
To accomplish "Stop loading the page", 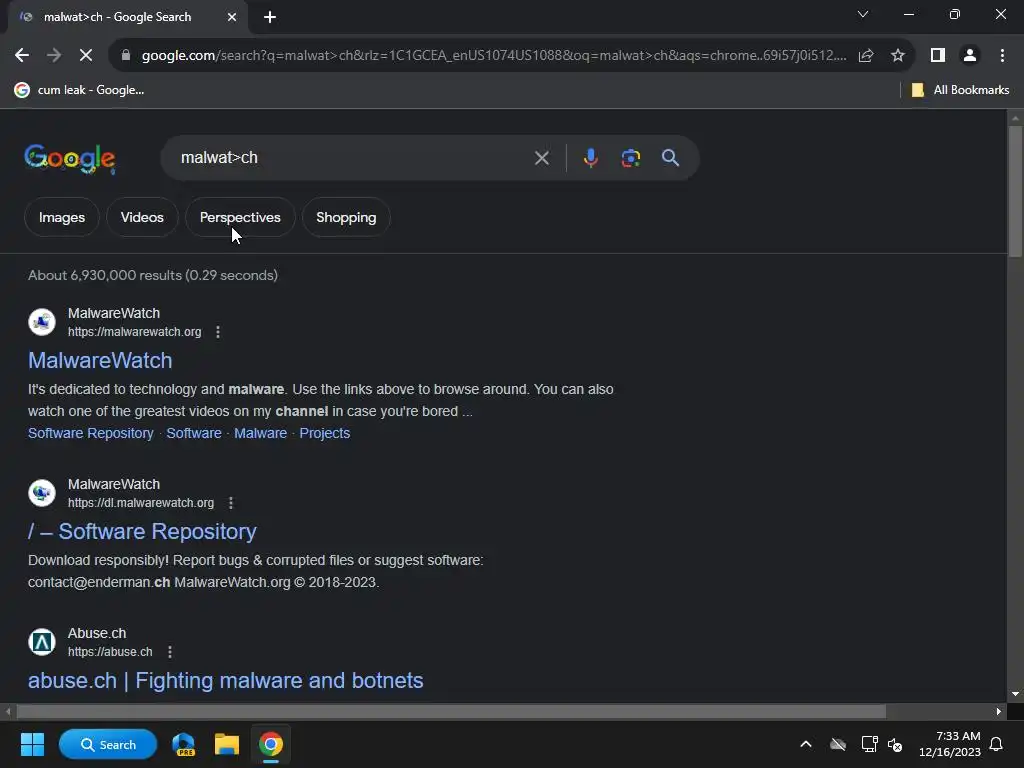I will 86,56.
